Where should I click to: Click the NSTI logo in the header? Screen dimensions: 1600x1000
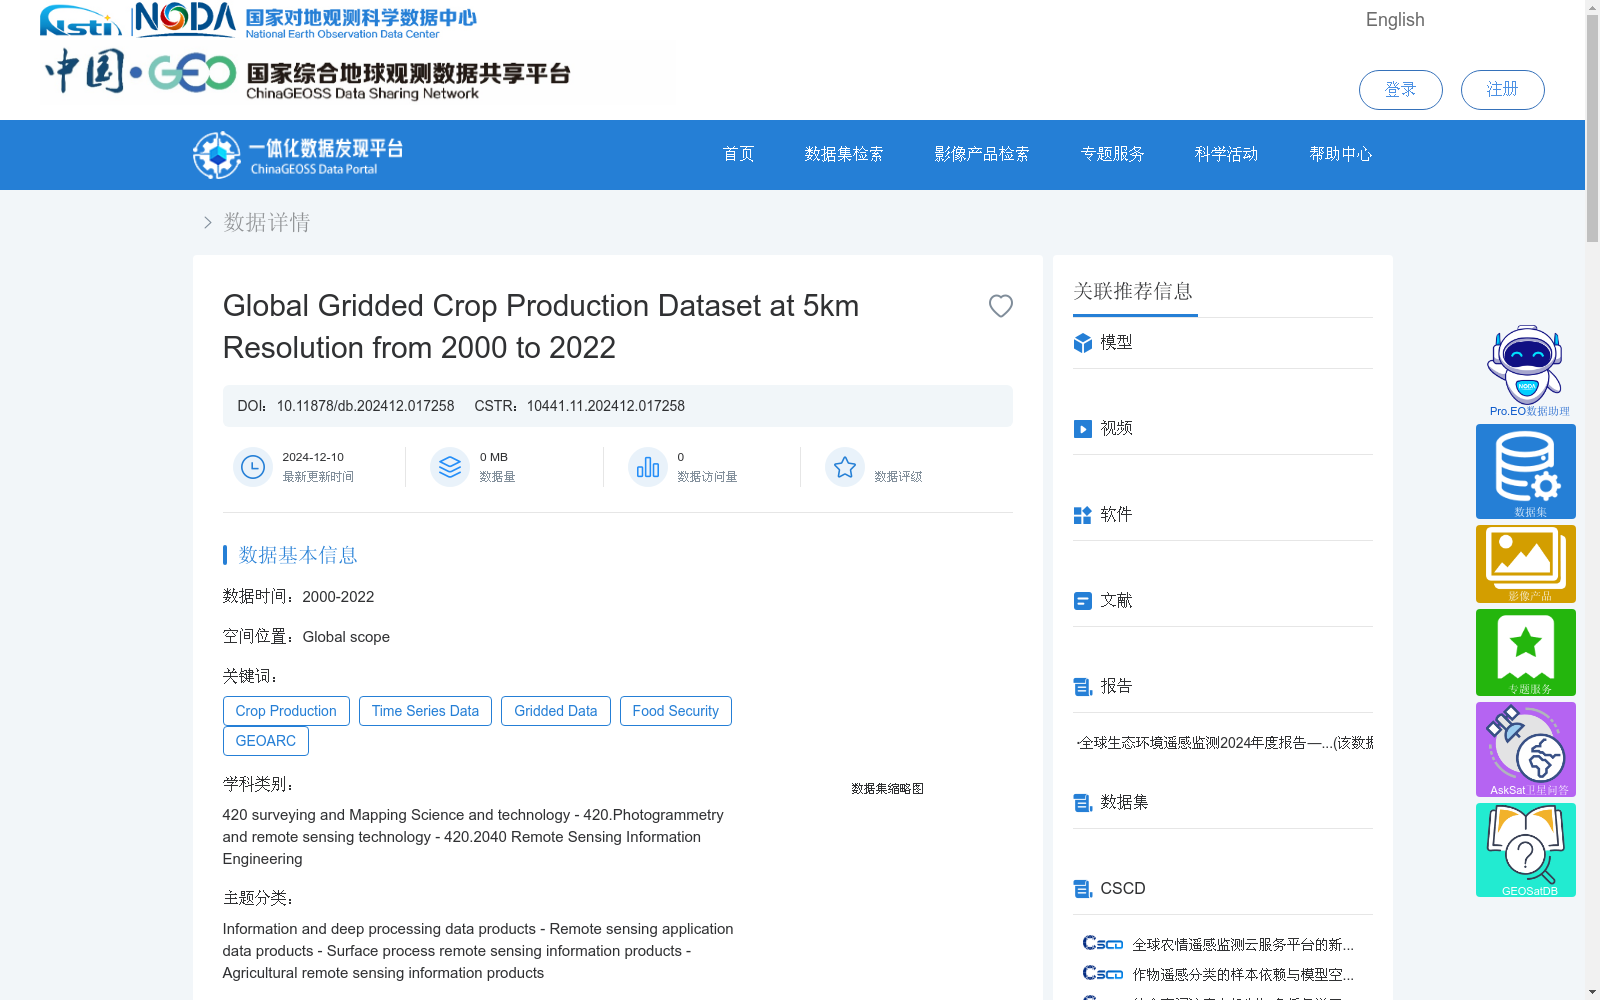coord(80,20)
